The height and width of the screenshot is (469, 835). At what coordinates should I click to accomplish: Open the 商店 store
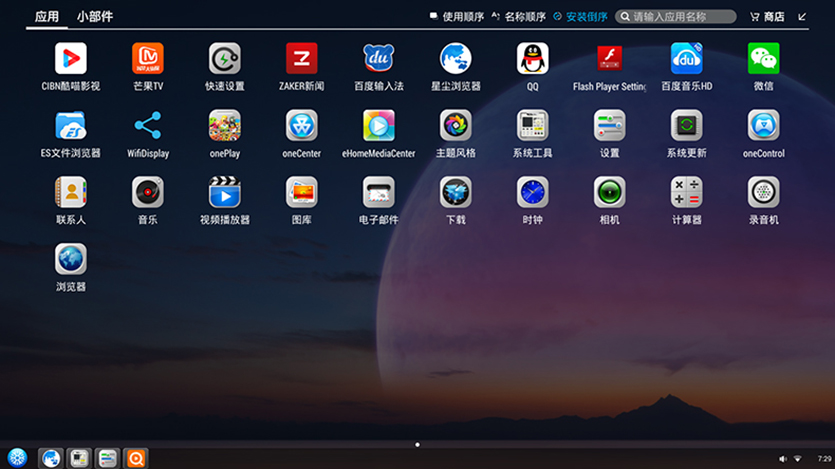[x=767, y=17]
